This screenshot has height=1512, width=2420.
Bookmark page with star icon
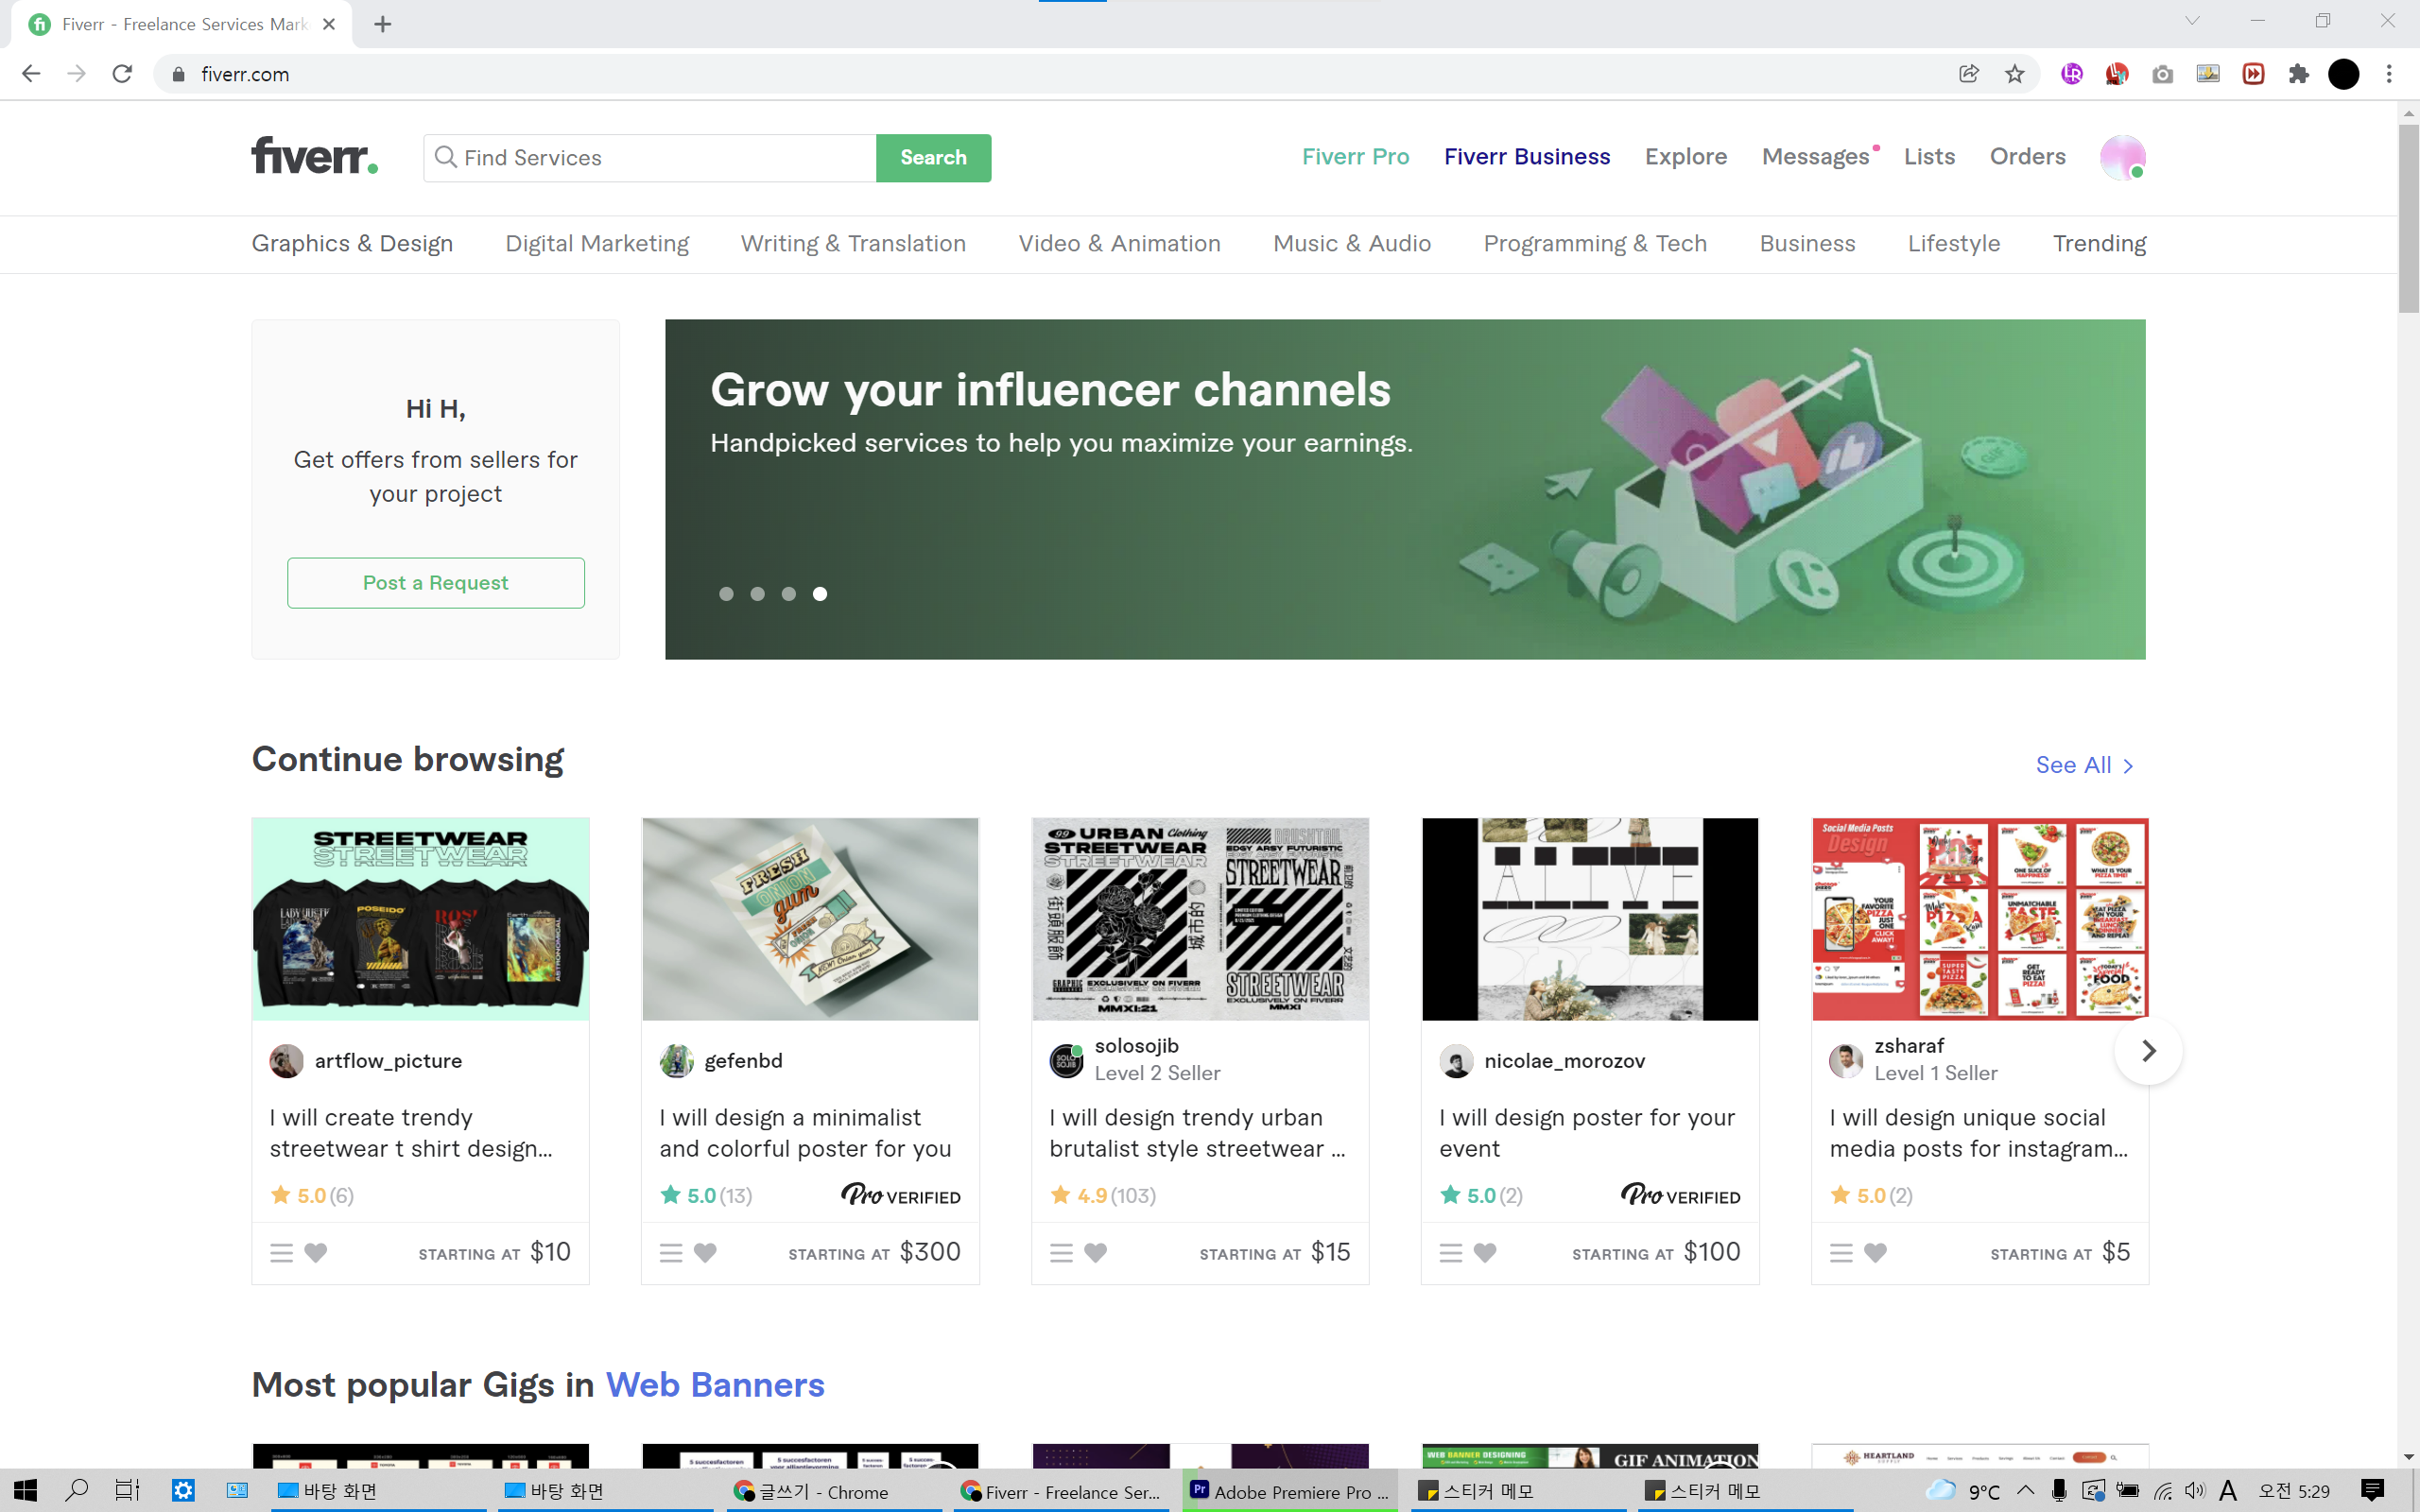[x=2014, y=74]
